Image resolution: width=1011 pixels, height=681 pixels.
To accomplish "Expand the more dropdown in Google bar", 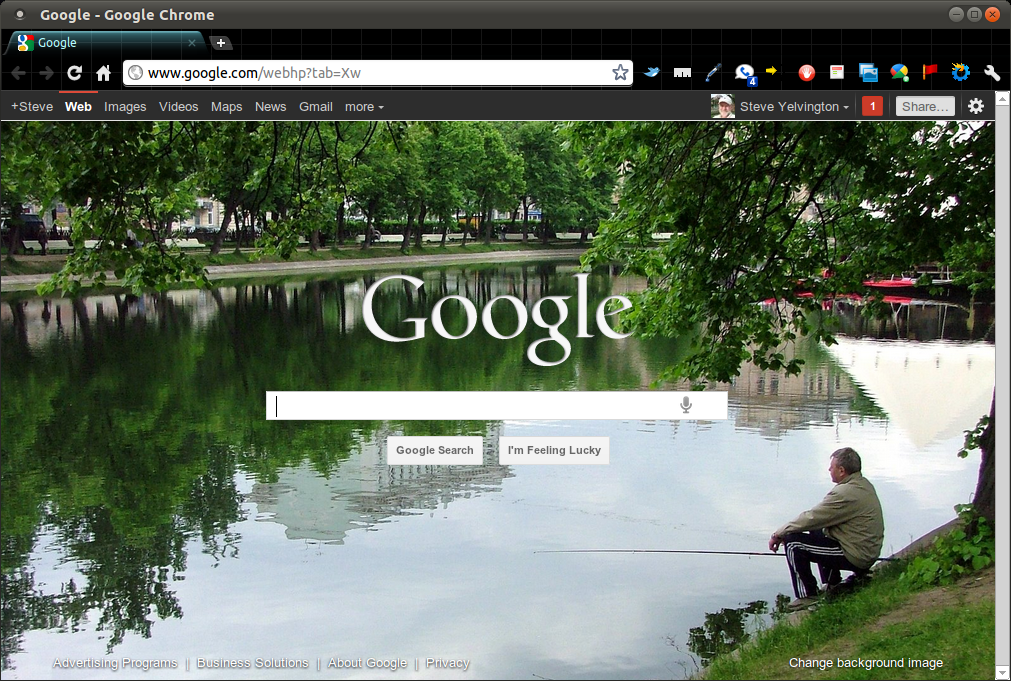I will point(364,106).
